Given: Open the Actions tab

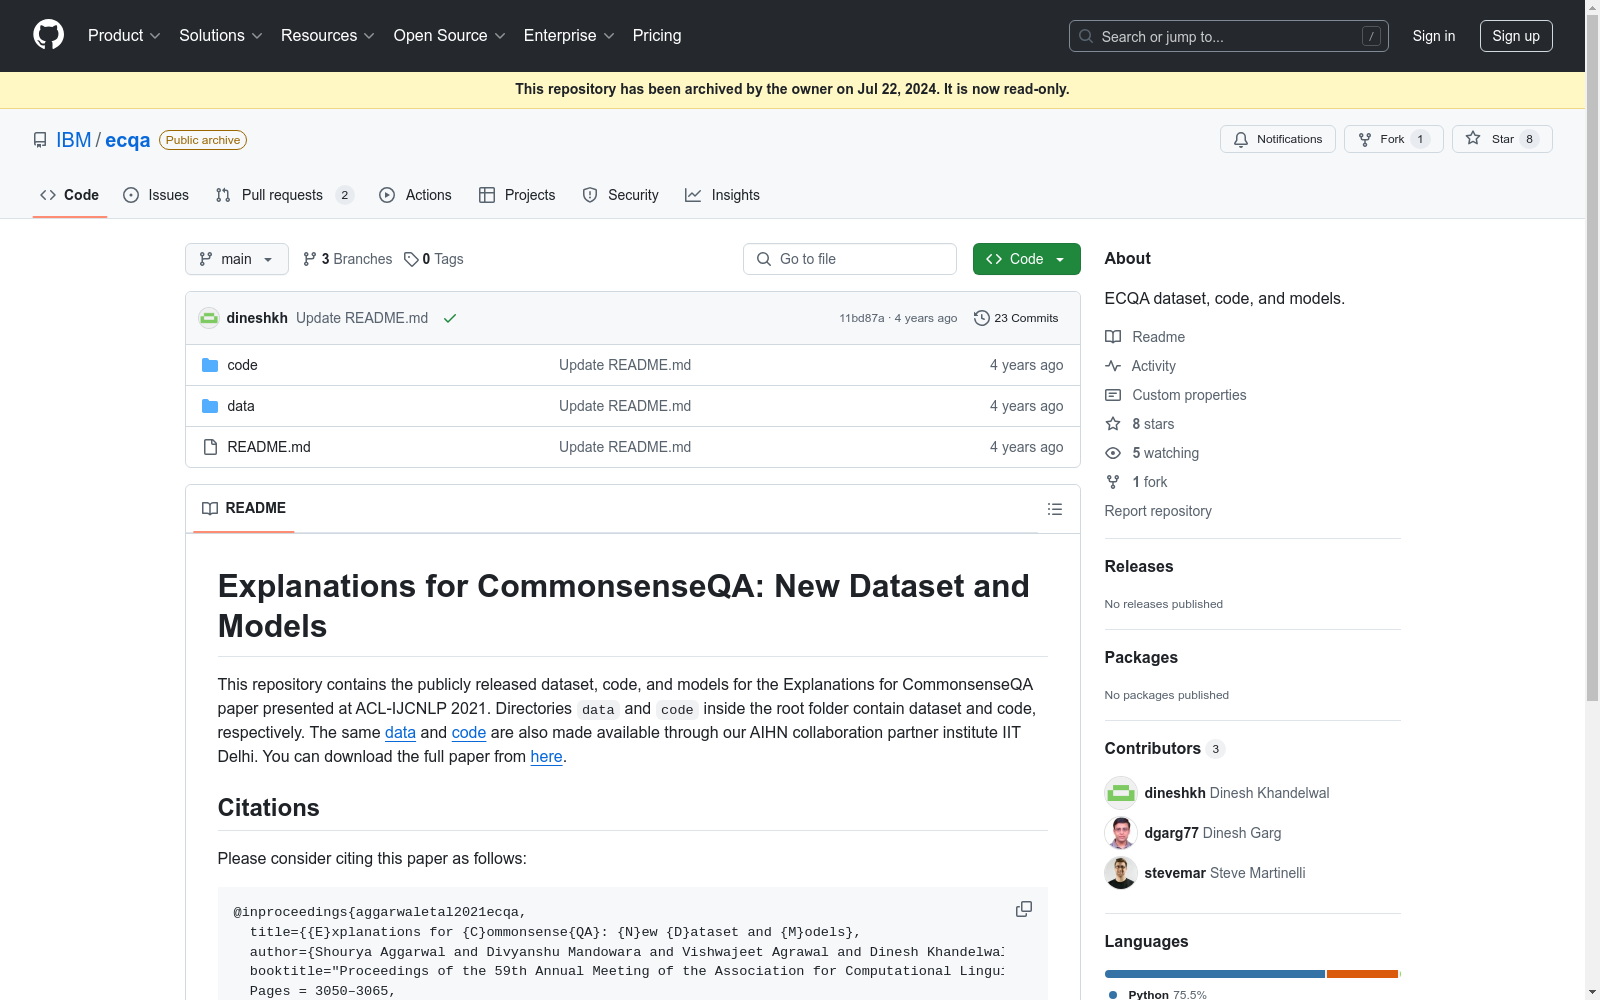Looking at the screenshot, I should click(415, 195).
